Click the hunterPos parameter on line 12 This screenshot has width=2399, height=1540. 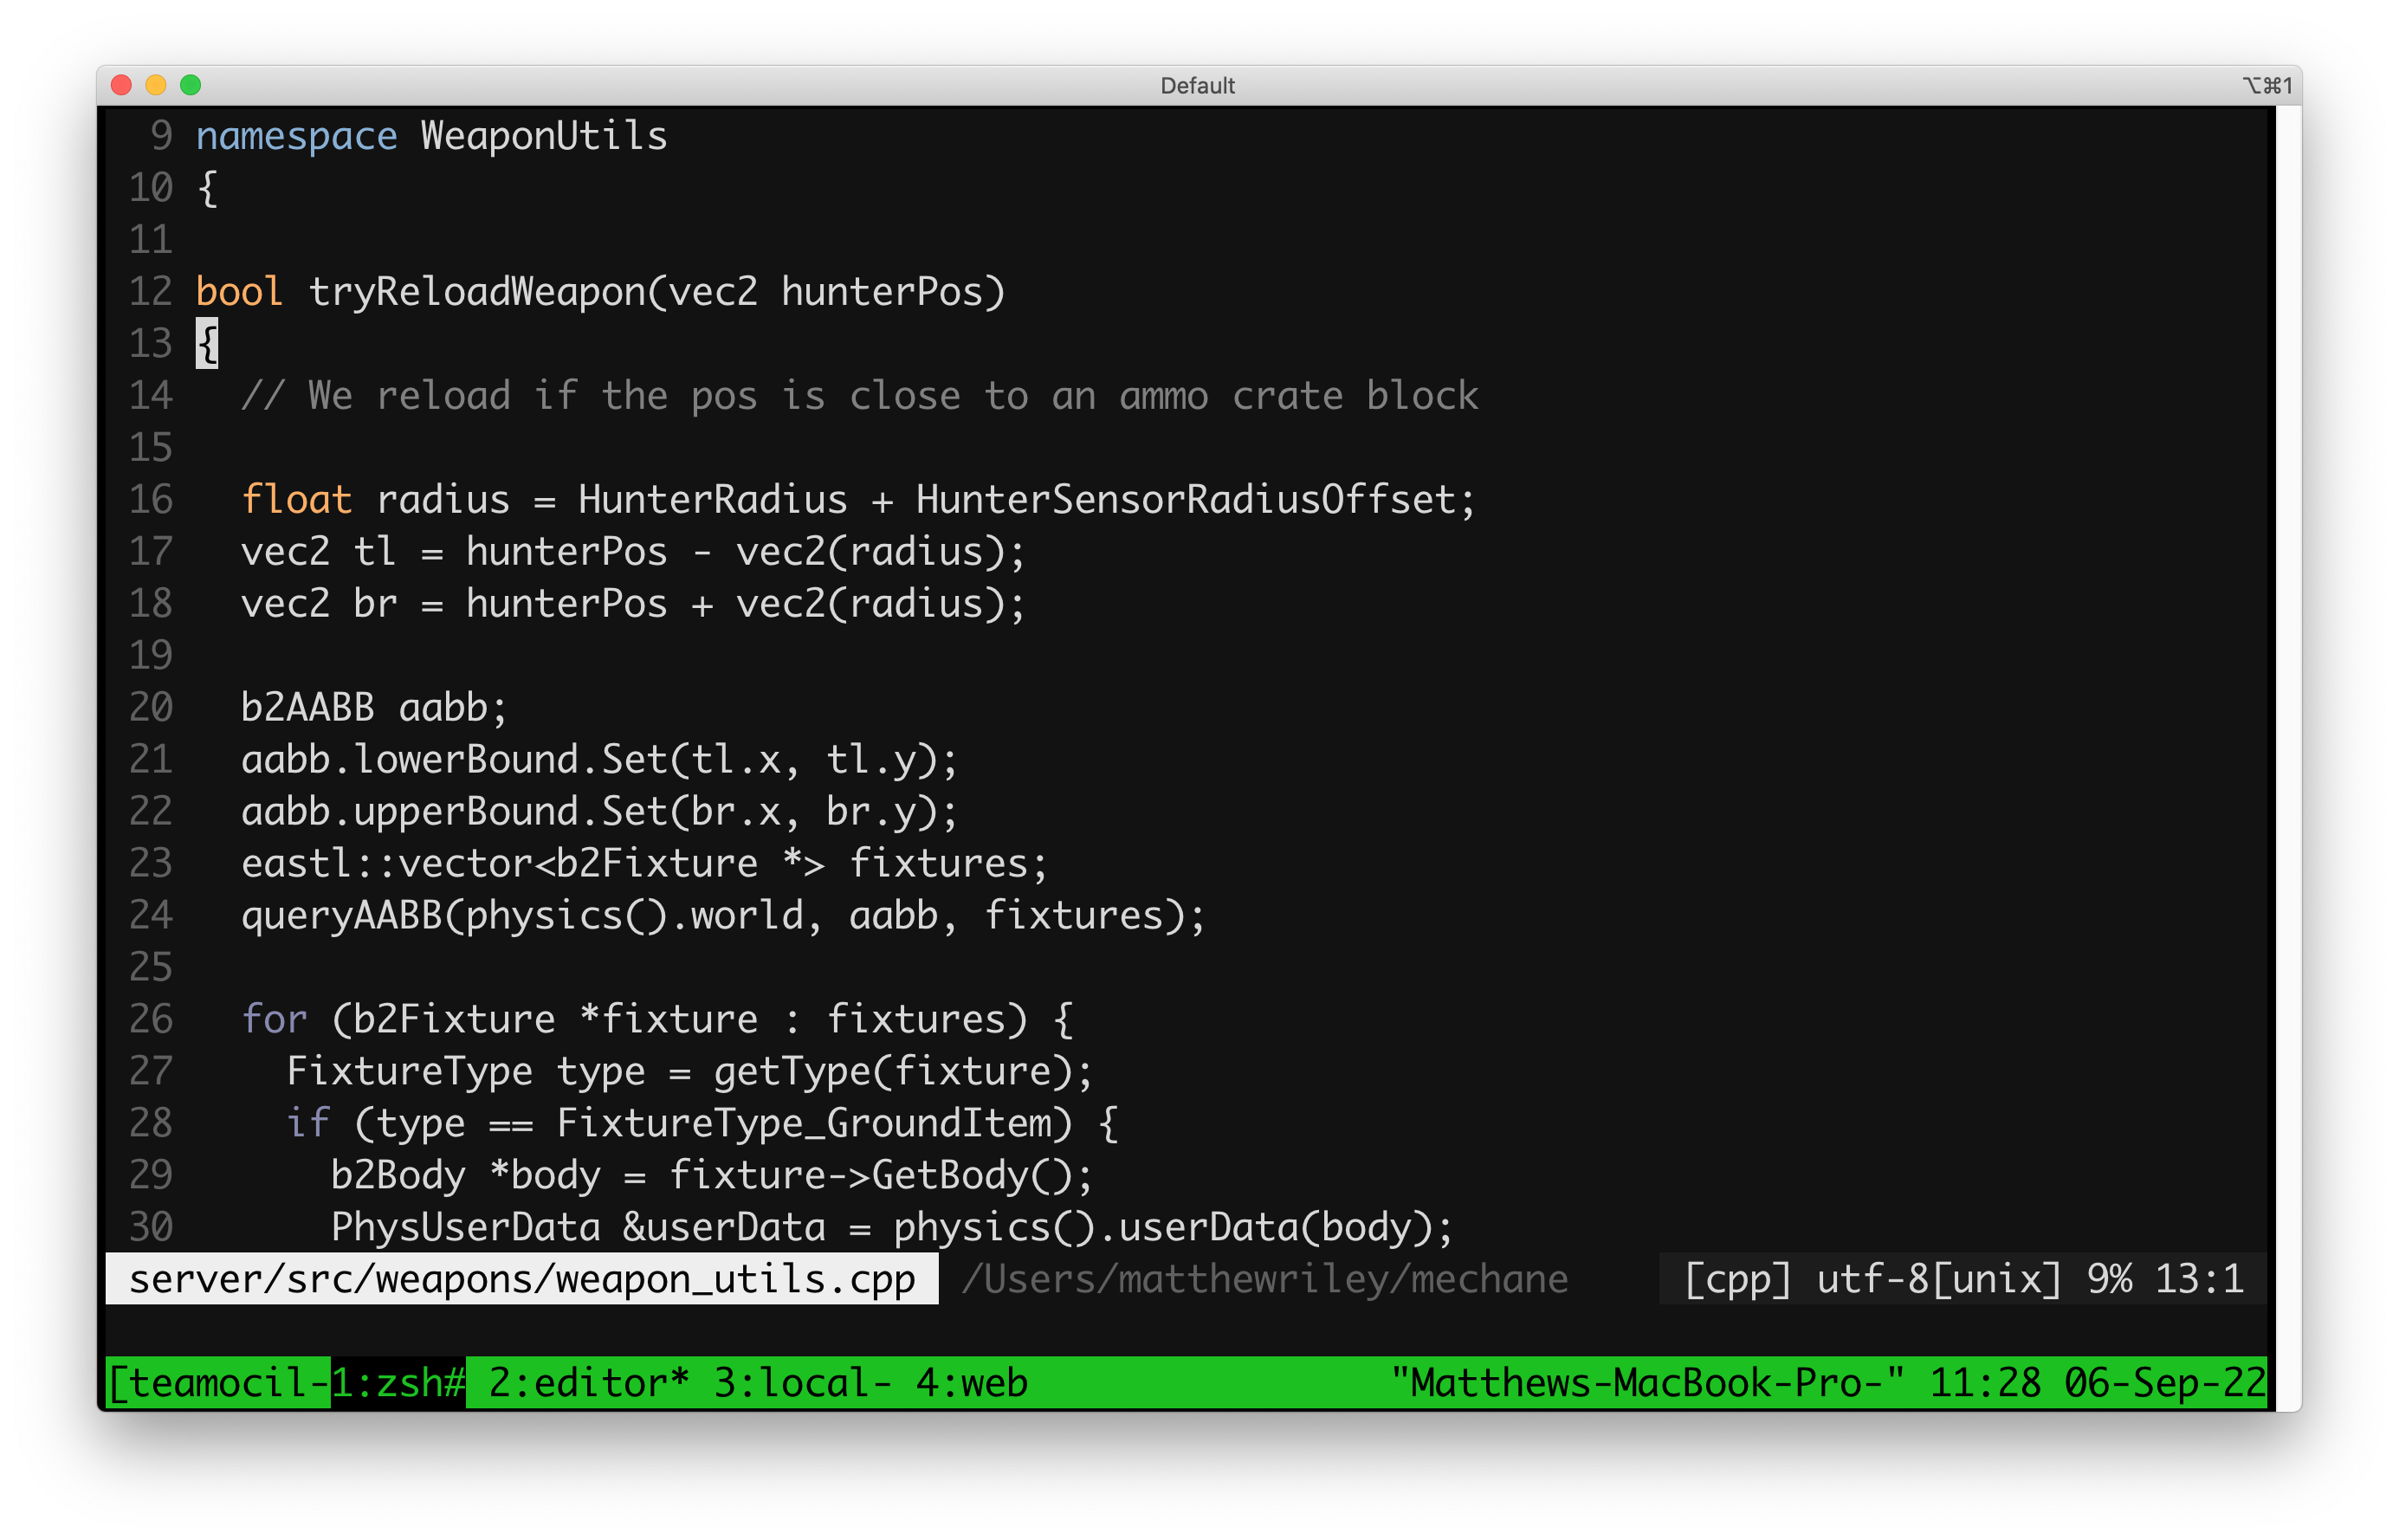click(x=881, y=292)
